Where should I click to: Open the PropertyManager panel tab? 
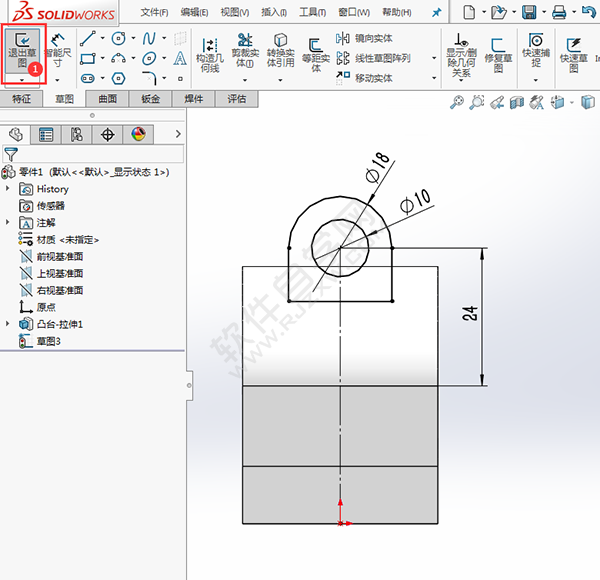tap(46, 135)
